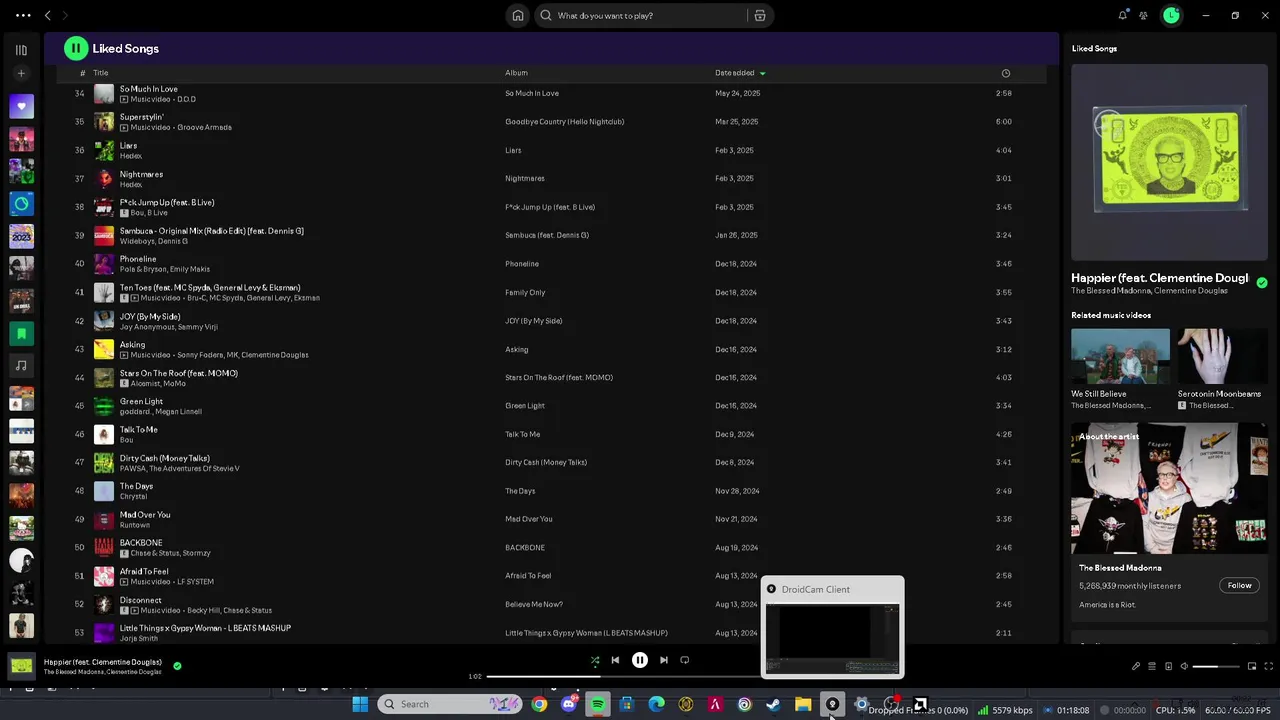The image size is (1280, 720).
Task: Open Discord from the taskbar
Action: [x=569, y=705]
